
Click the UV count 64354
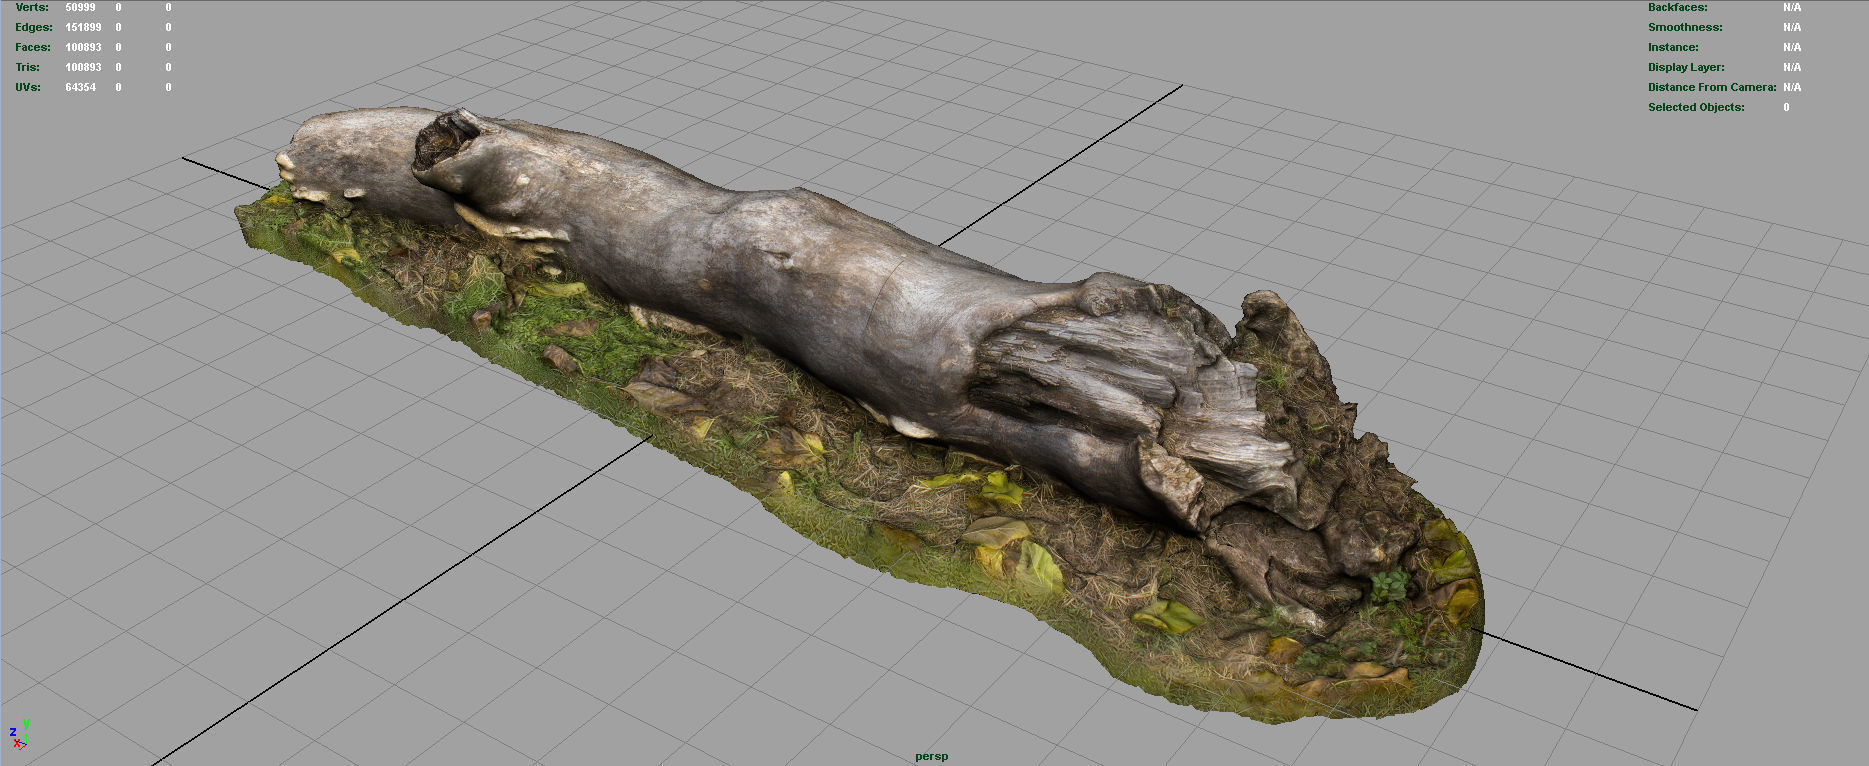(81, 87)
